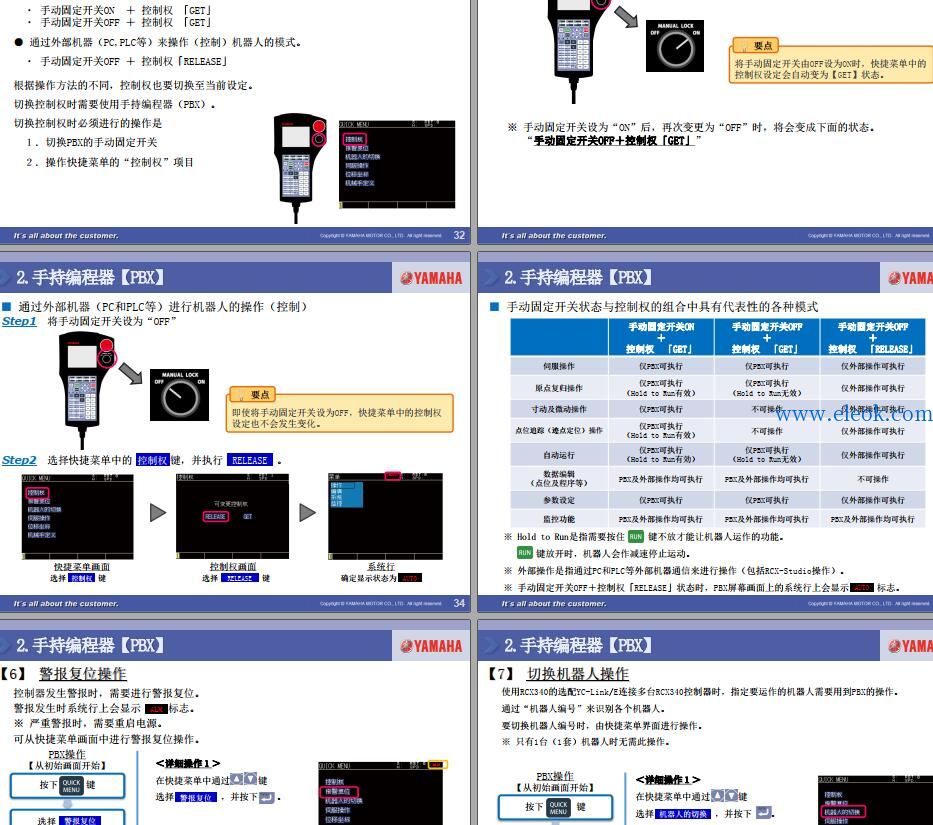Click the QUICK MENU screenshot on the 警报复位 slide

(381, 793)
